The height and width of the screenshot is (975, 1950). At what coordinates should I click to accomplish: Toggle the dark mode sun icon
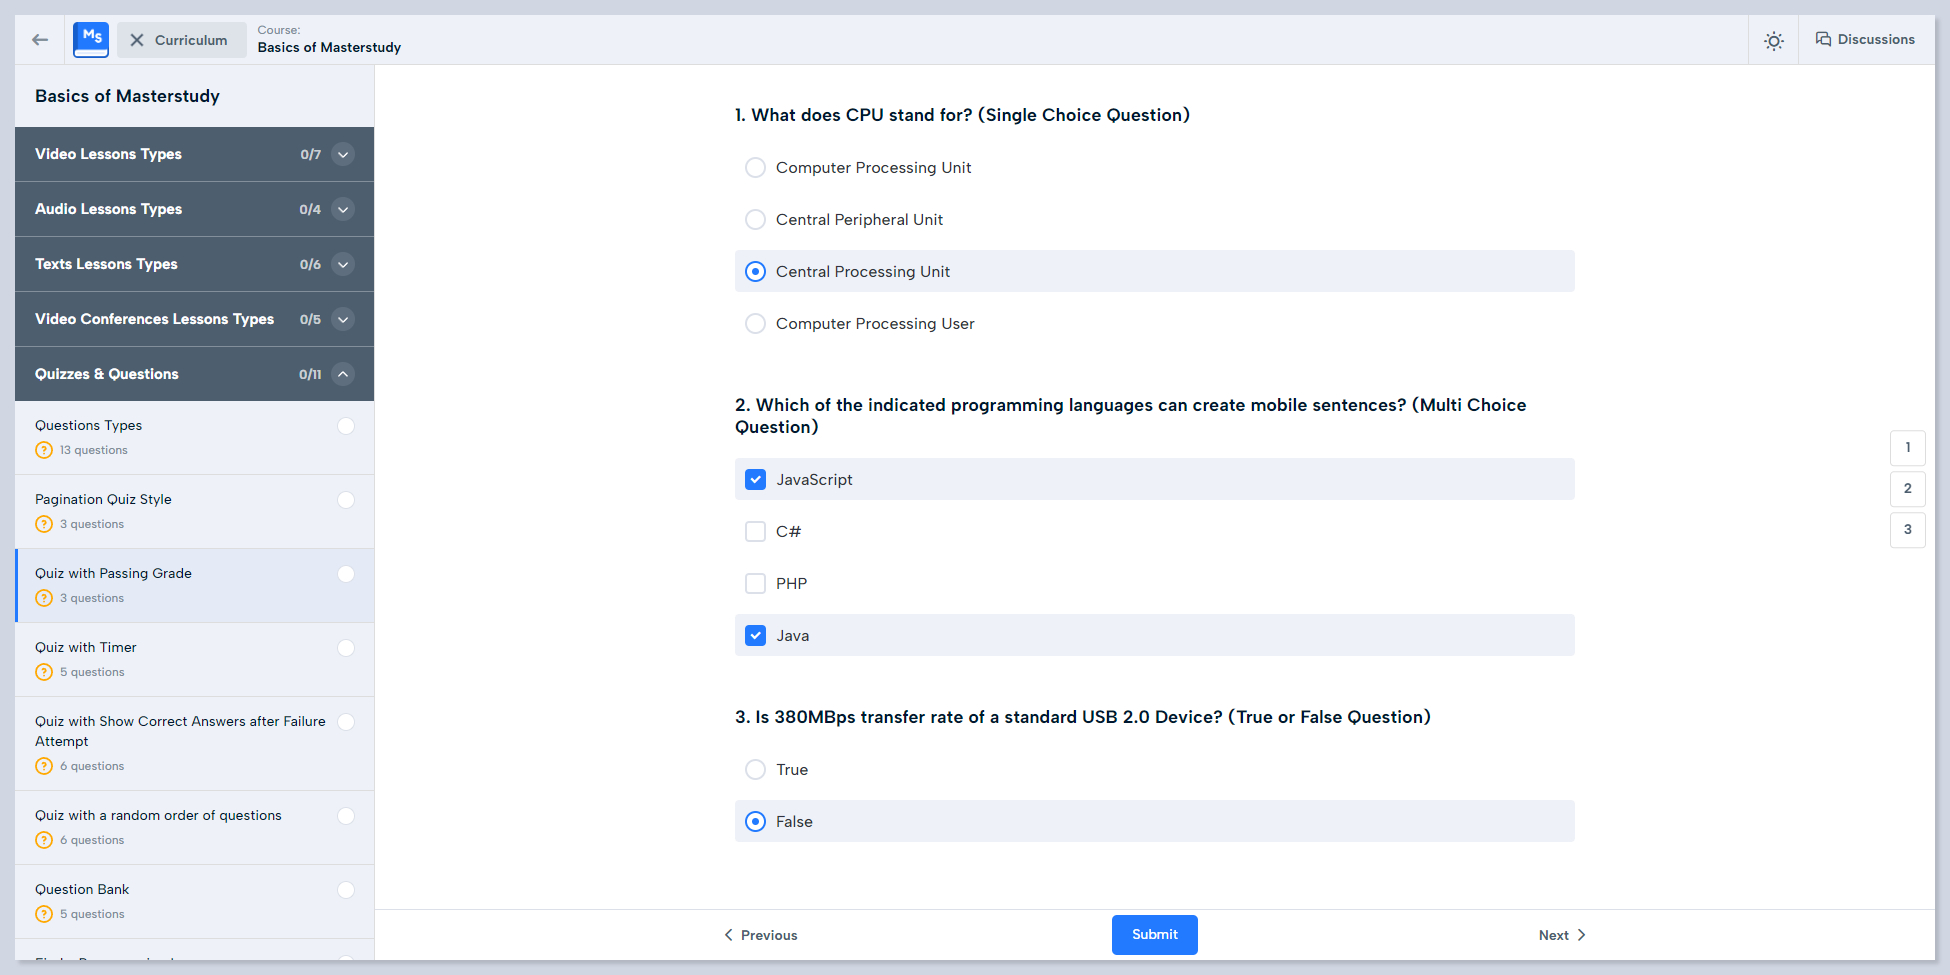point(1773,41)
